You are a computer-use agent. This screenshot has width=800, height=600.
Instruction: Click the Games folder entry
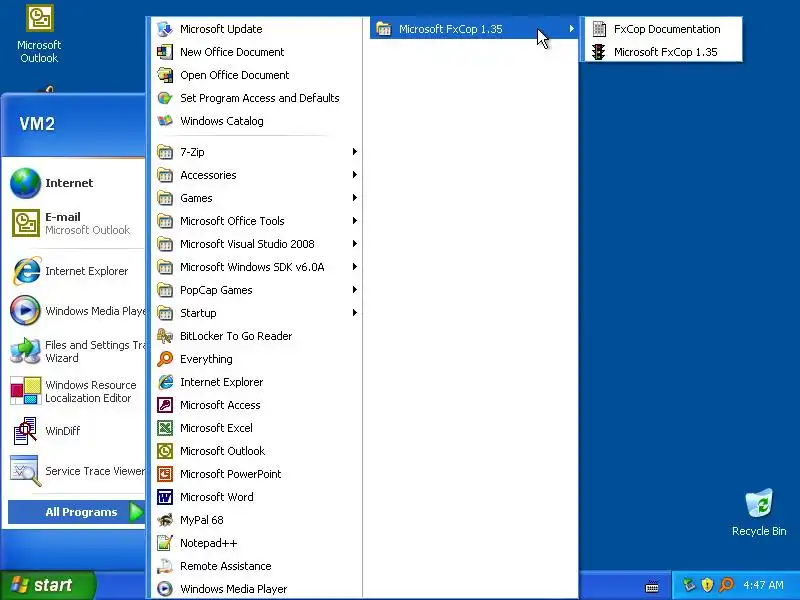(x=257, y=197)
